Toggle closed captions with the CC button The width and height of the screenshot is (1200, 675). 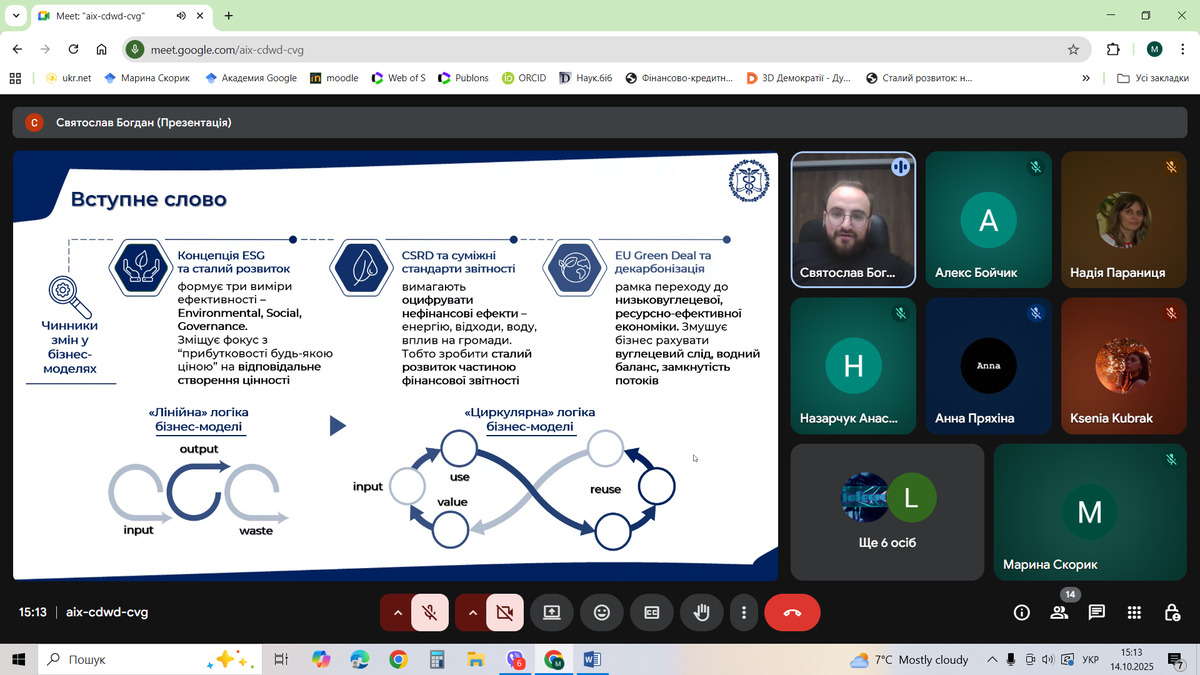(652, 613)
